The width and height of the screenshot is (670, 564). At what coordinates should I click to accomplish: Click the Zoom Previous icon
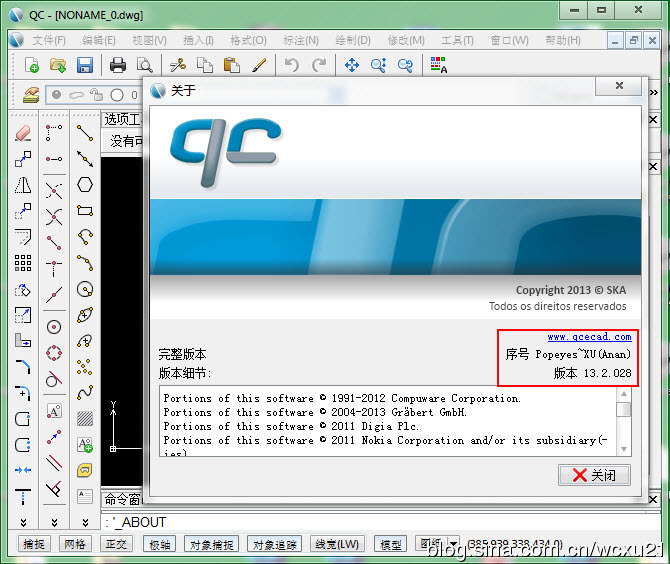click(x=405, y=65)
